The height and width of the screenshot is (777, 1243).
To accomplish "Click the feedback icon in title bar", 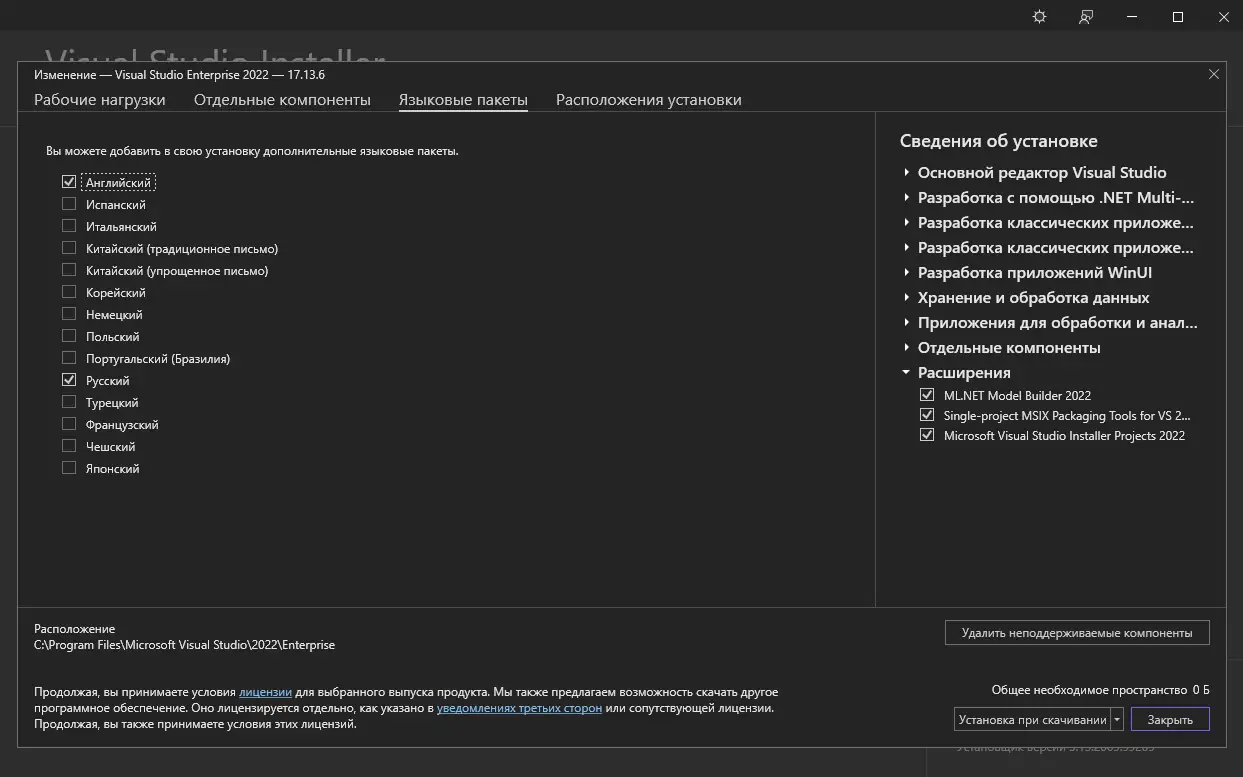I will [1086, 17].
